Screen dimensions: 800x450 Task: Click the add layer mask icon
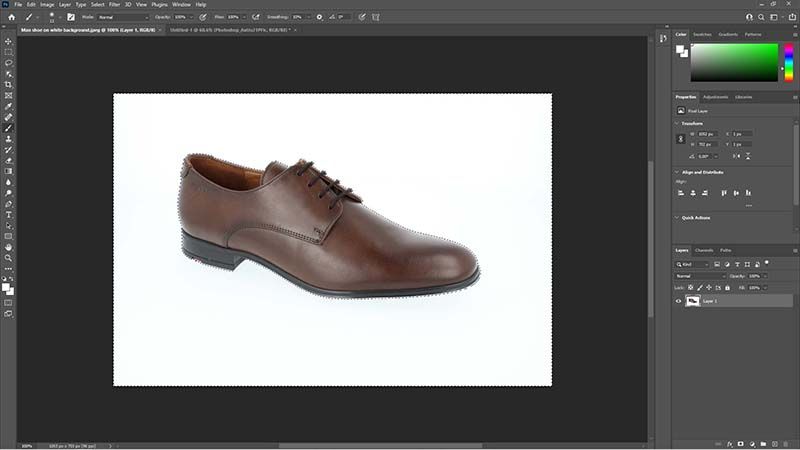[741, 443]
